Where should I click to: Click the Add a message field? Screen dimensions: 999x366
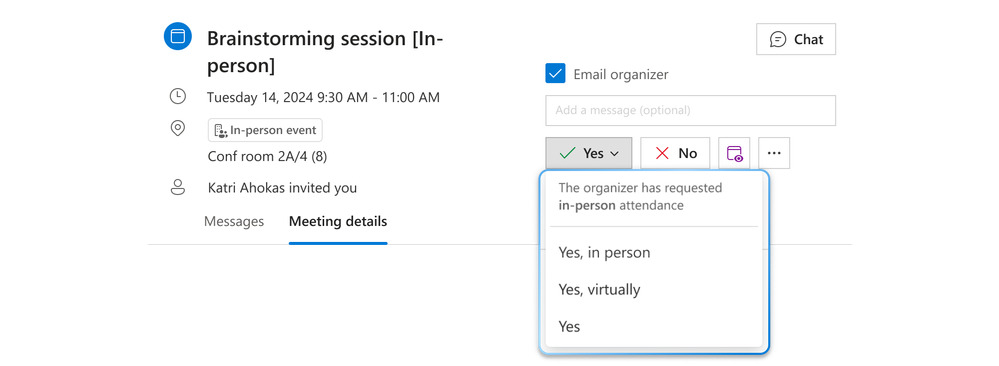(x=691, y=110)
